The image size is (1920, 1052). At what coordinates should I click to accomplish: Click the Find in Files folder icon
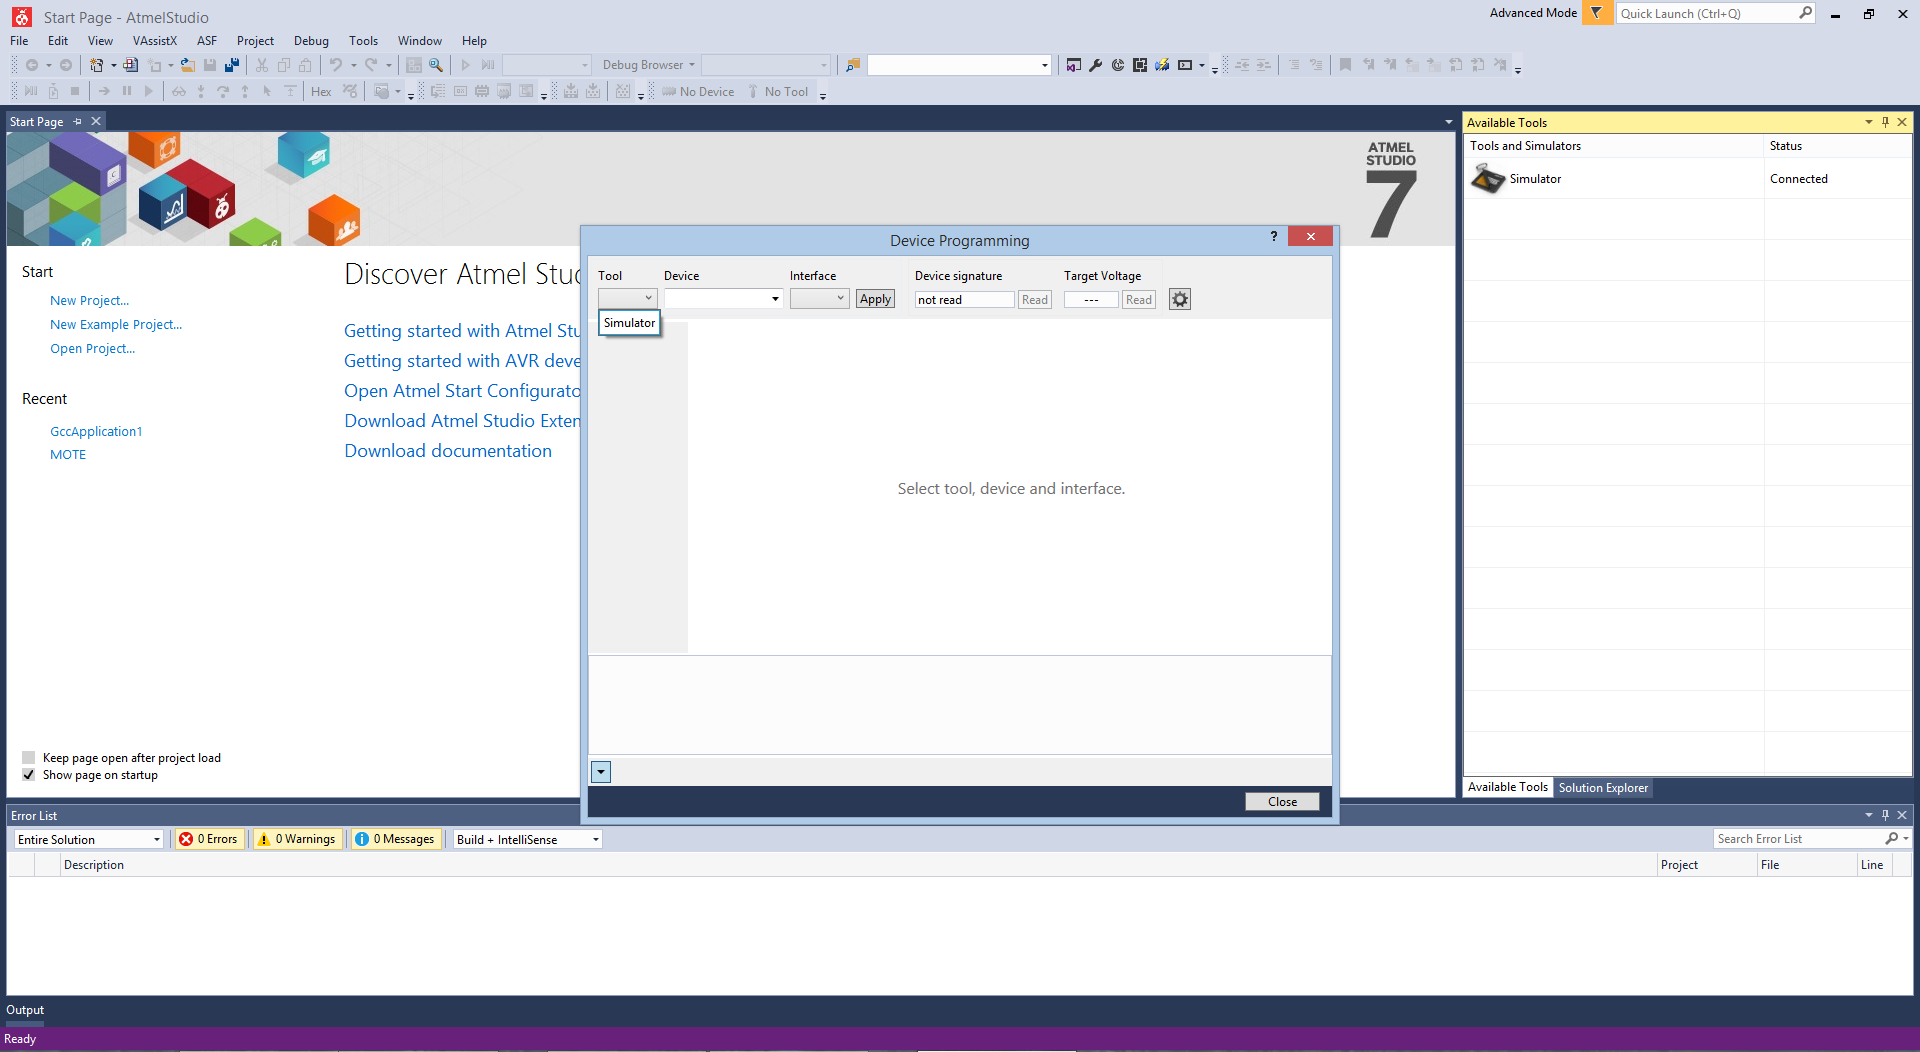tap(853, 65)
